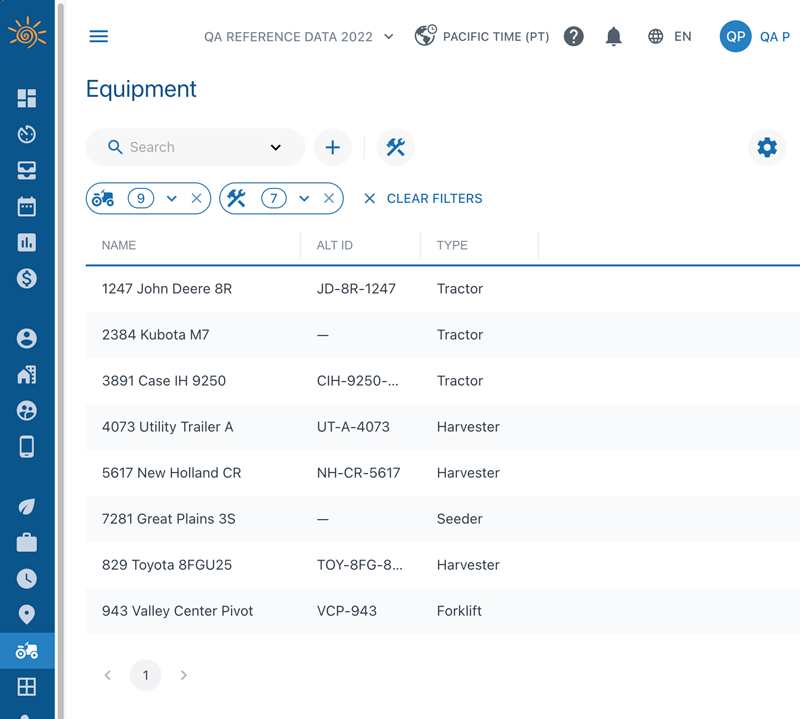Sort by the NAME column header
The image size is (800, 719).
pos(119,245)
